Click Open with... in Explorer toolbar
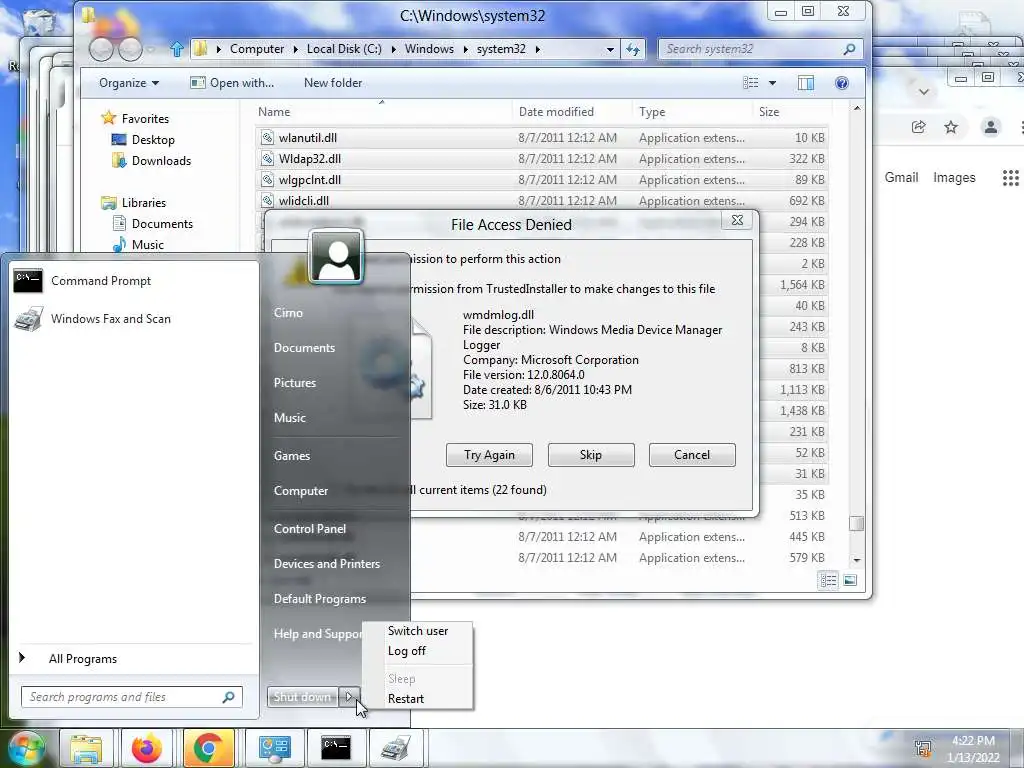This screenshot has height=768, width=1024. 232,83
